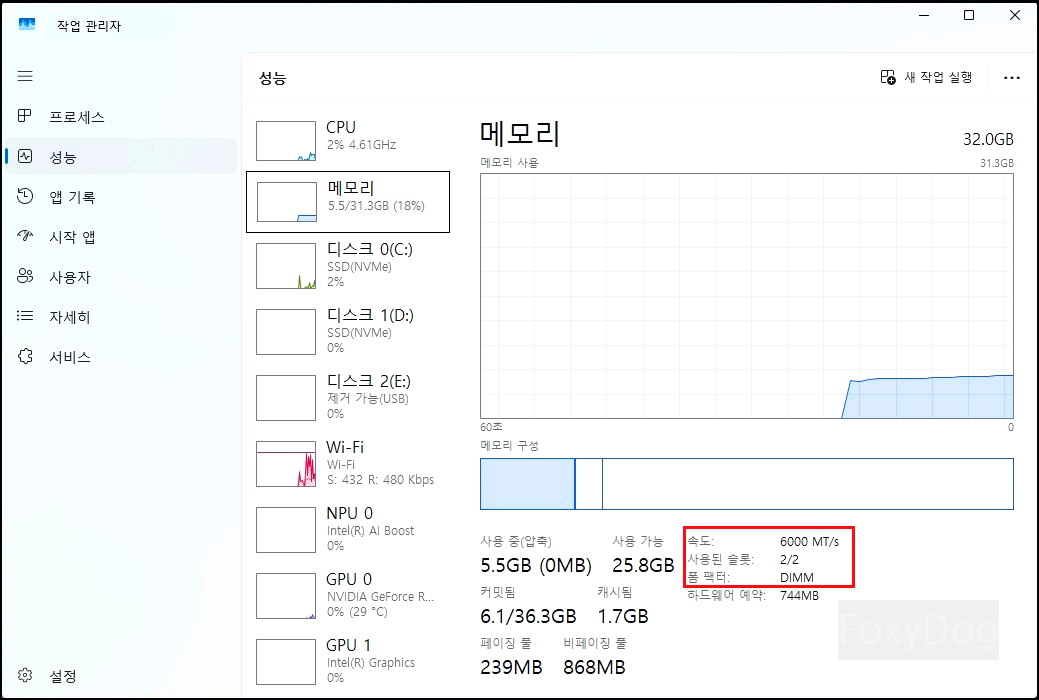
Task: Close the Task Manager window
Action: coord(1014,15)
